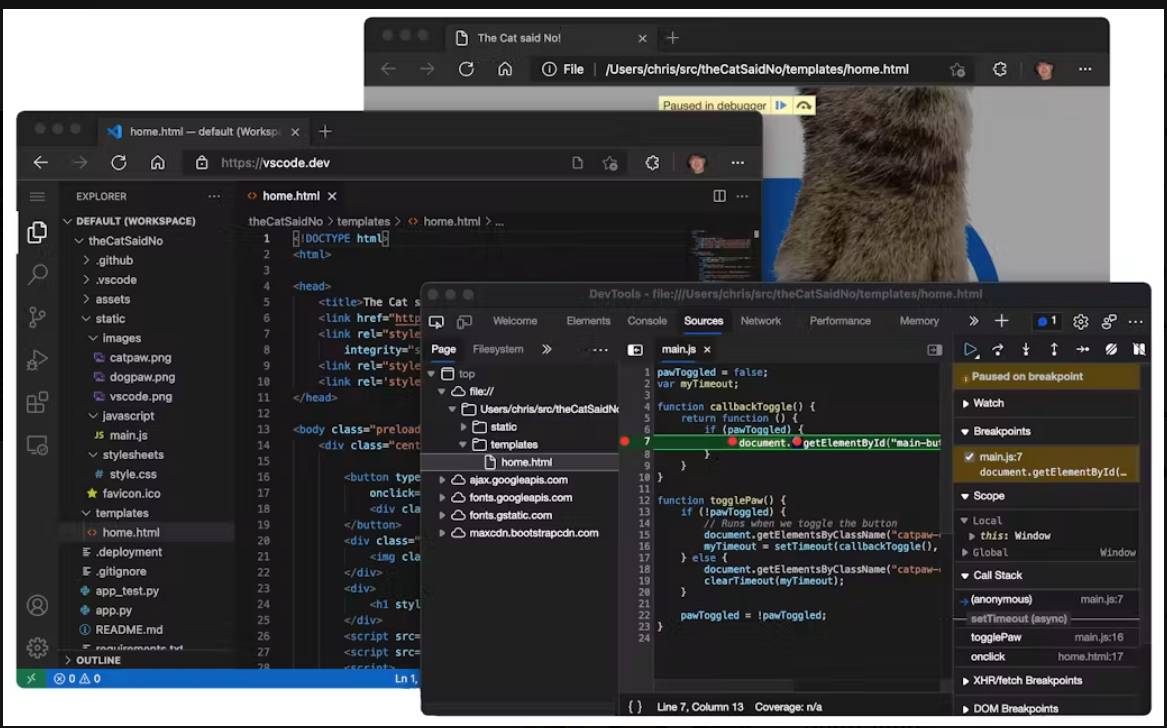
Task: Toggle pause on exceptions icon in DevTools
Action: click(x=1139, y=349)
